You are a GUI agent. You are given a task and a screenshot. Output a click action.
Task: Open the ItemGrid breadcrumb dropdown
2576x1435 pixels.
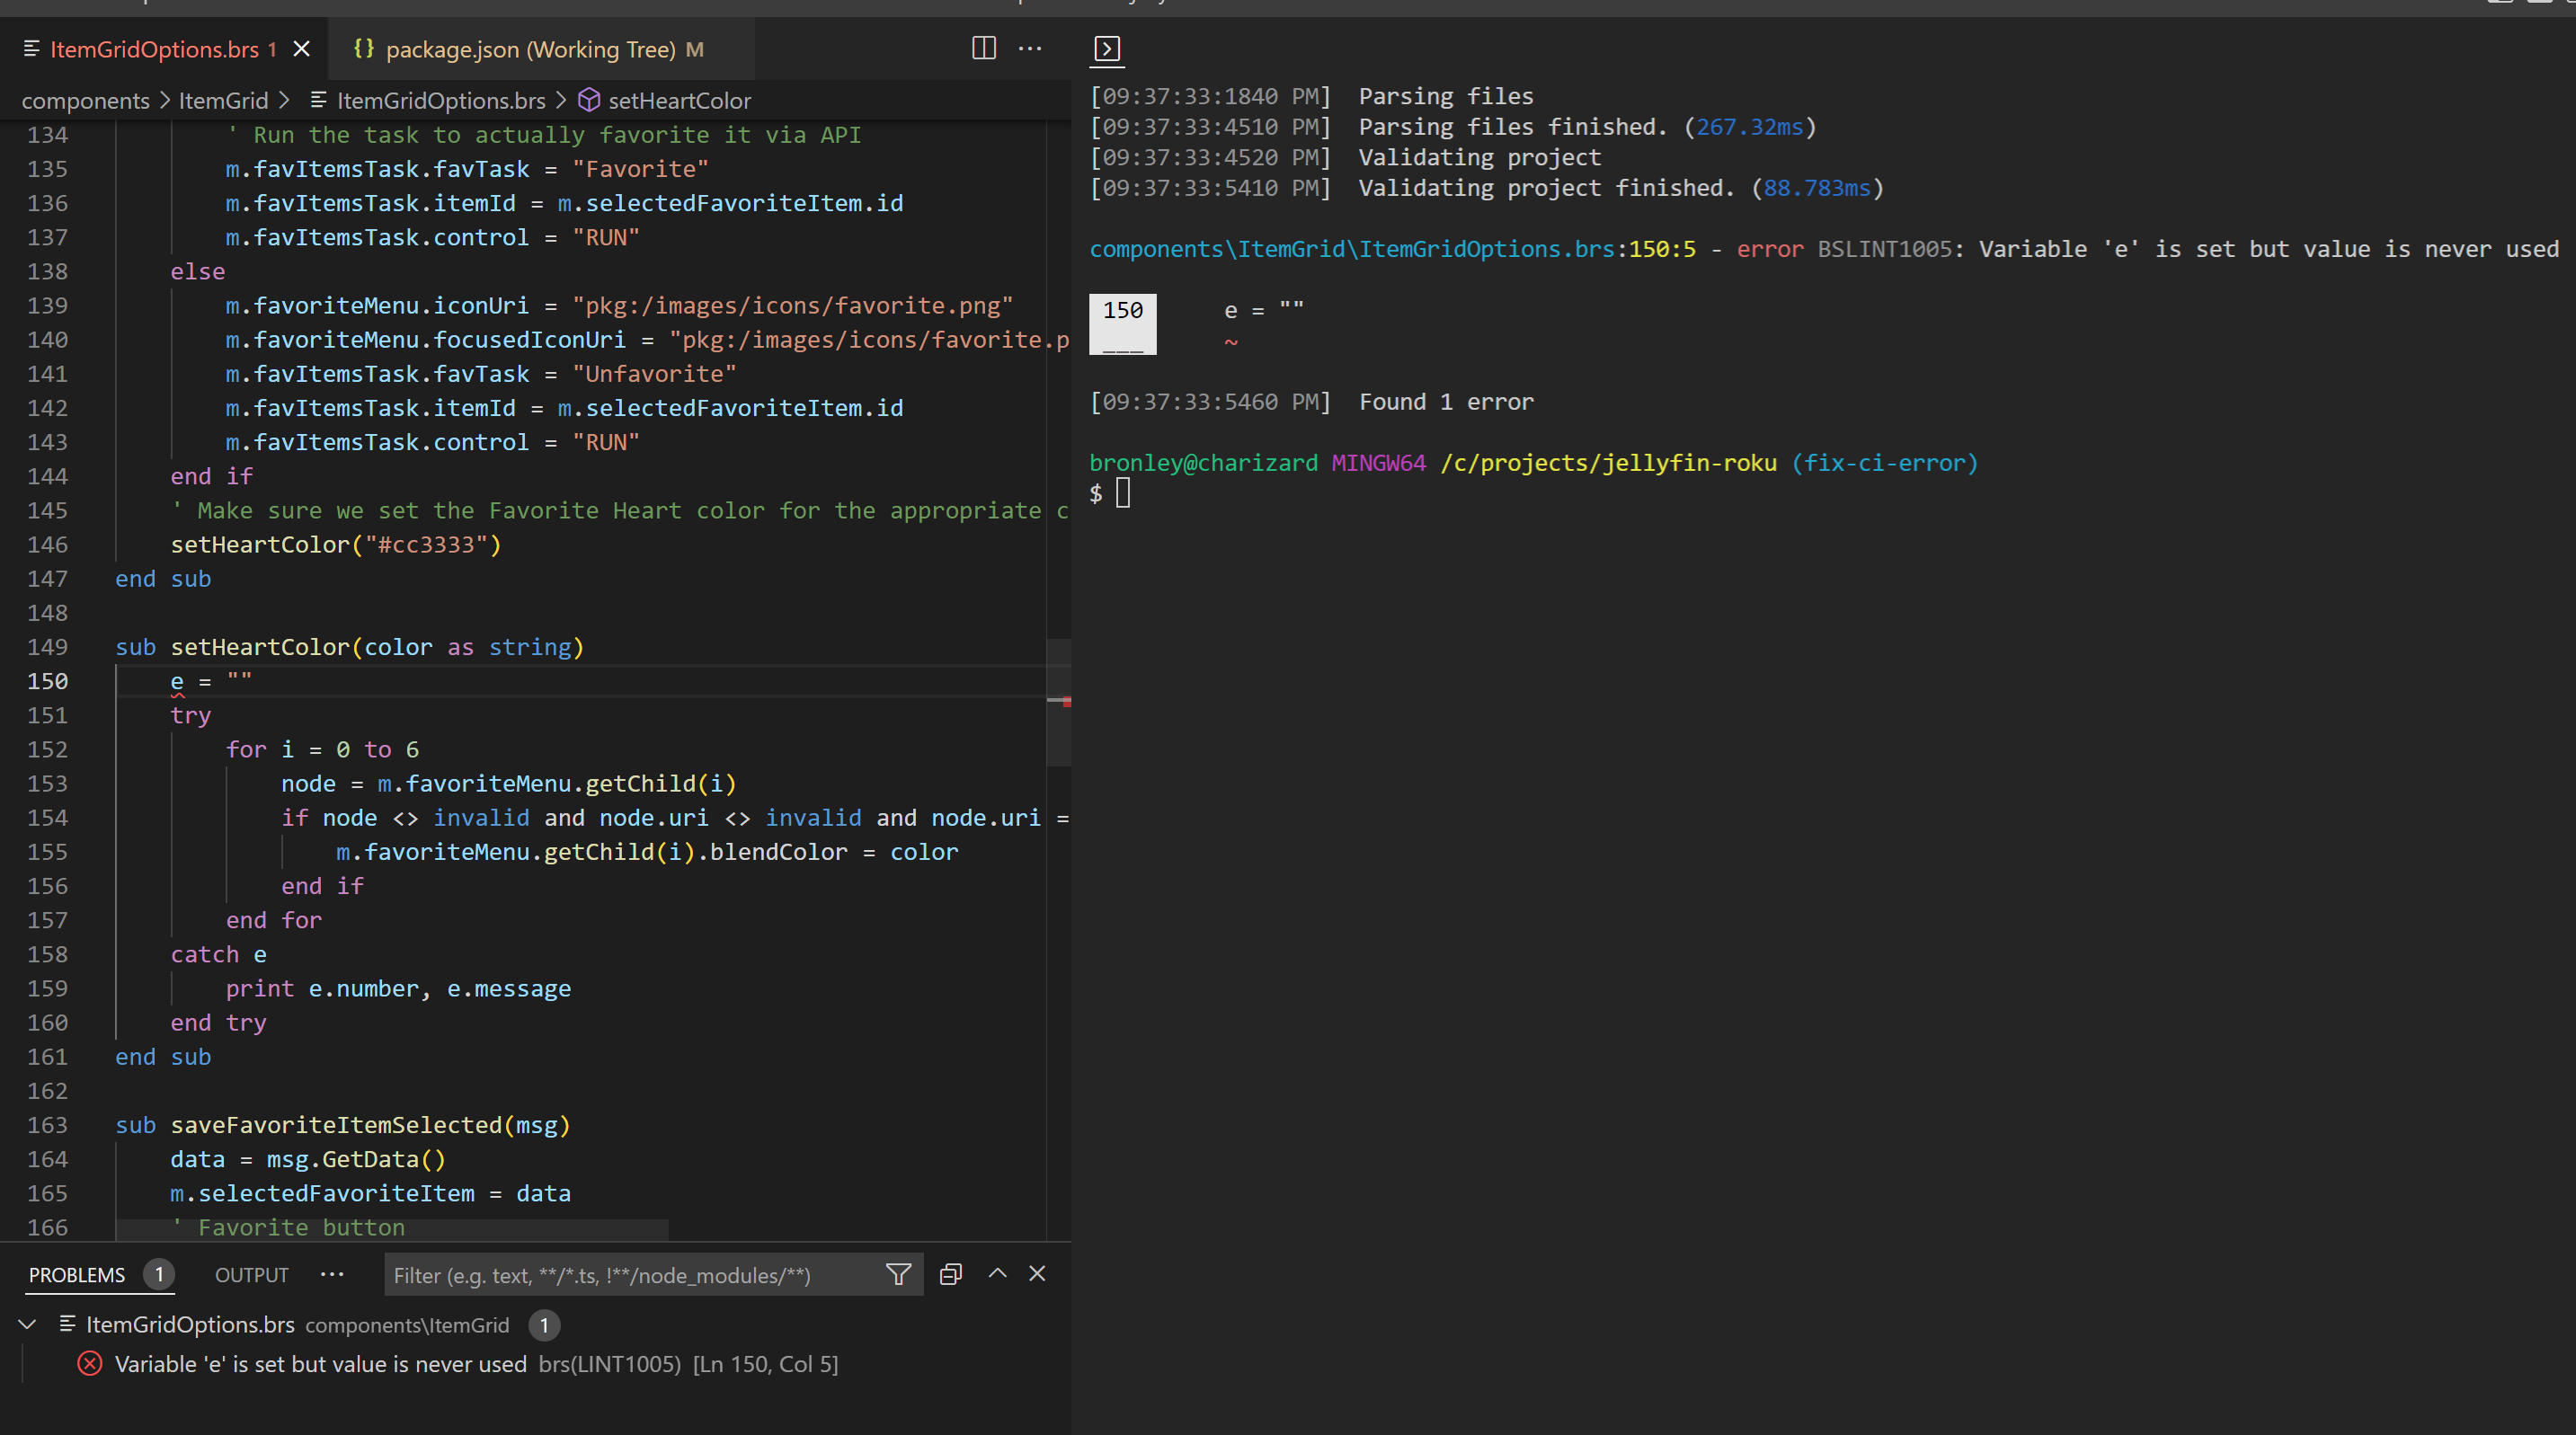223,100
